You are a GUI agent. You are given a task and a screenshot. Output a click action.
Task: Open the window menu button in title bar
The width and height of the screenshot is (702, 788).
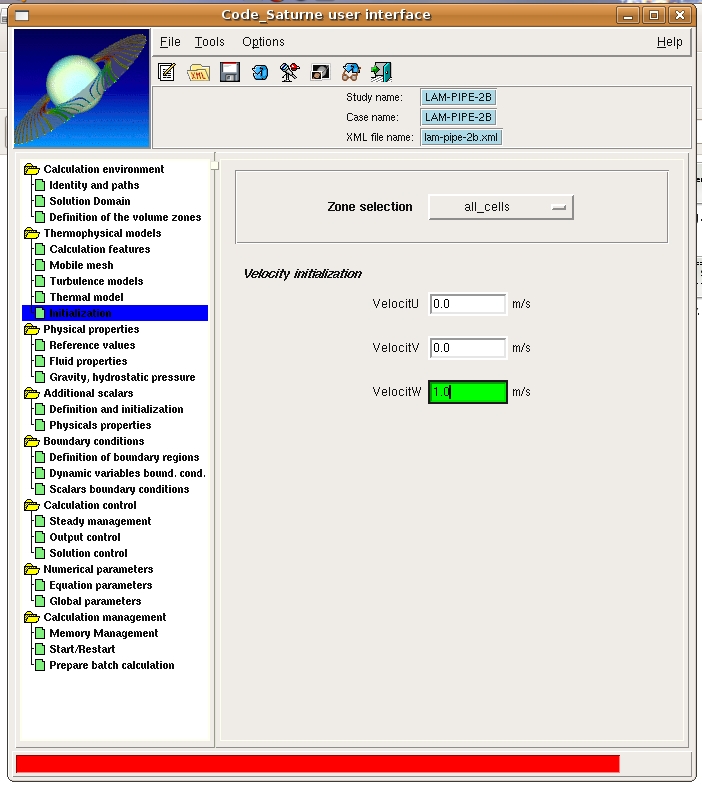click(22, 16)
